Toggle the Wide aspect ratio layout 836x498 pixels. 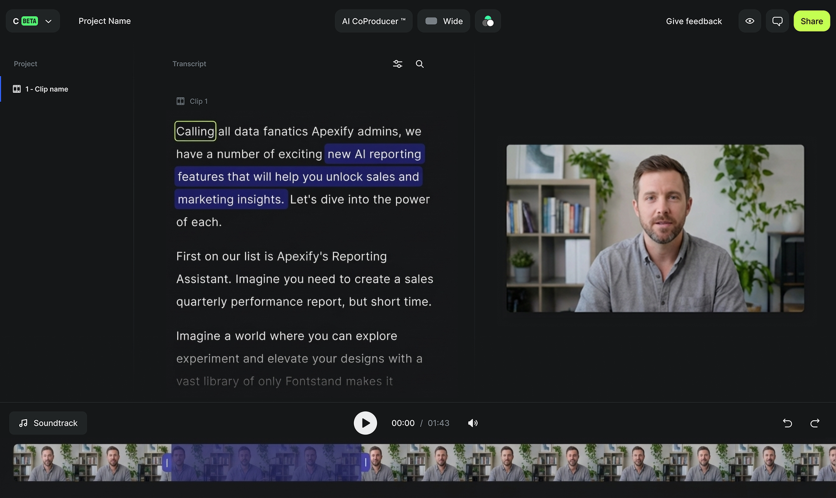click(443, 21)
